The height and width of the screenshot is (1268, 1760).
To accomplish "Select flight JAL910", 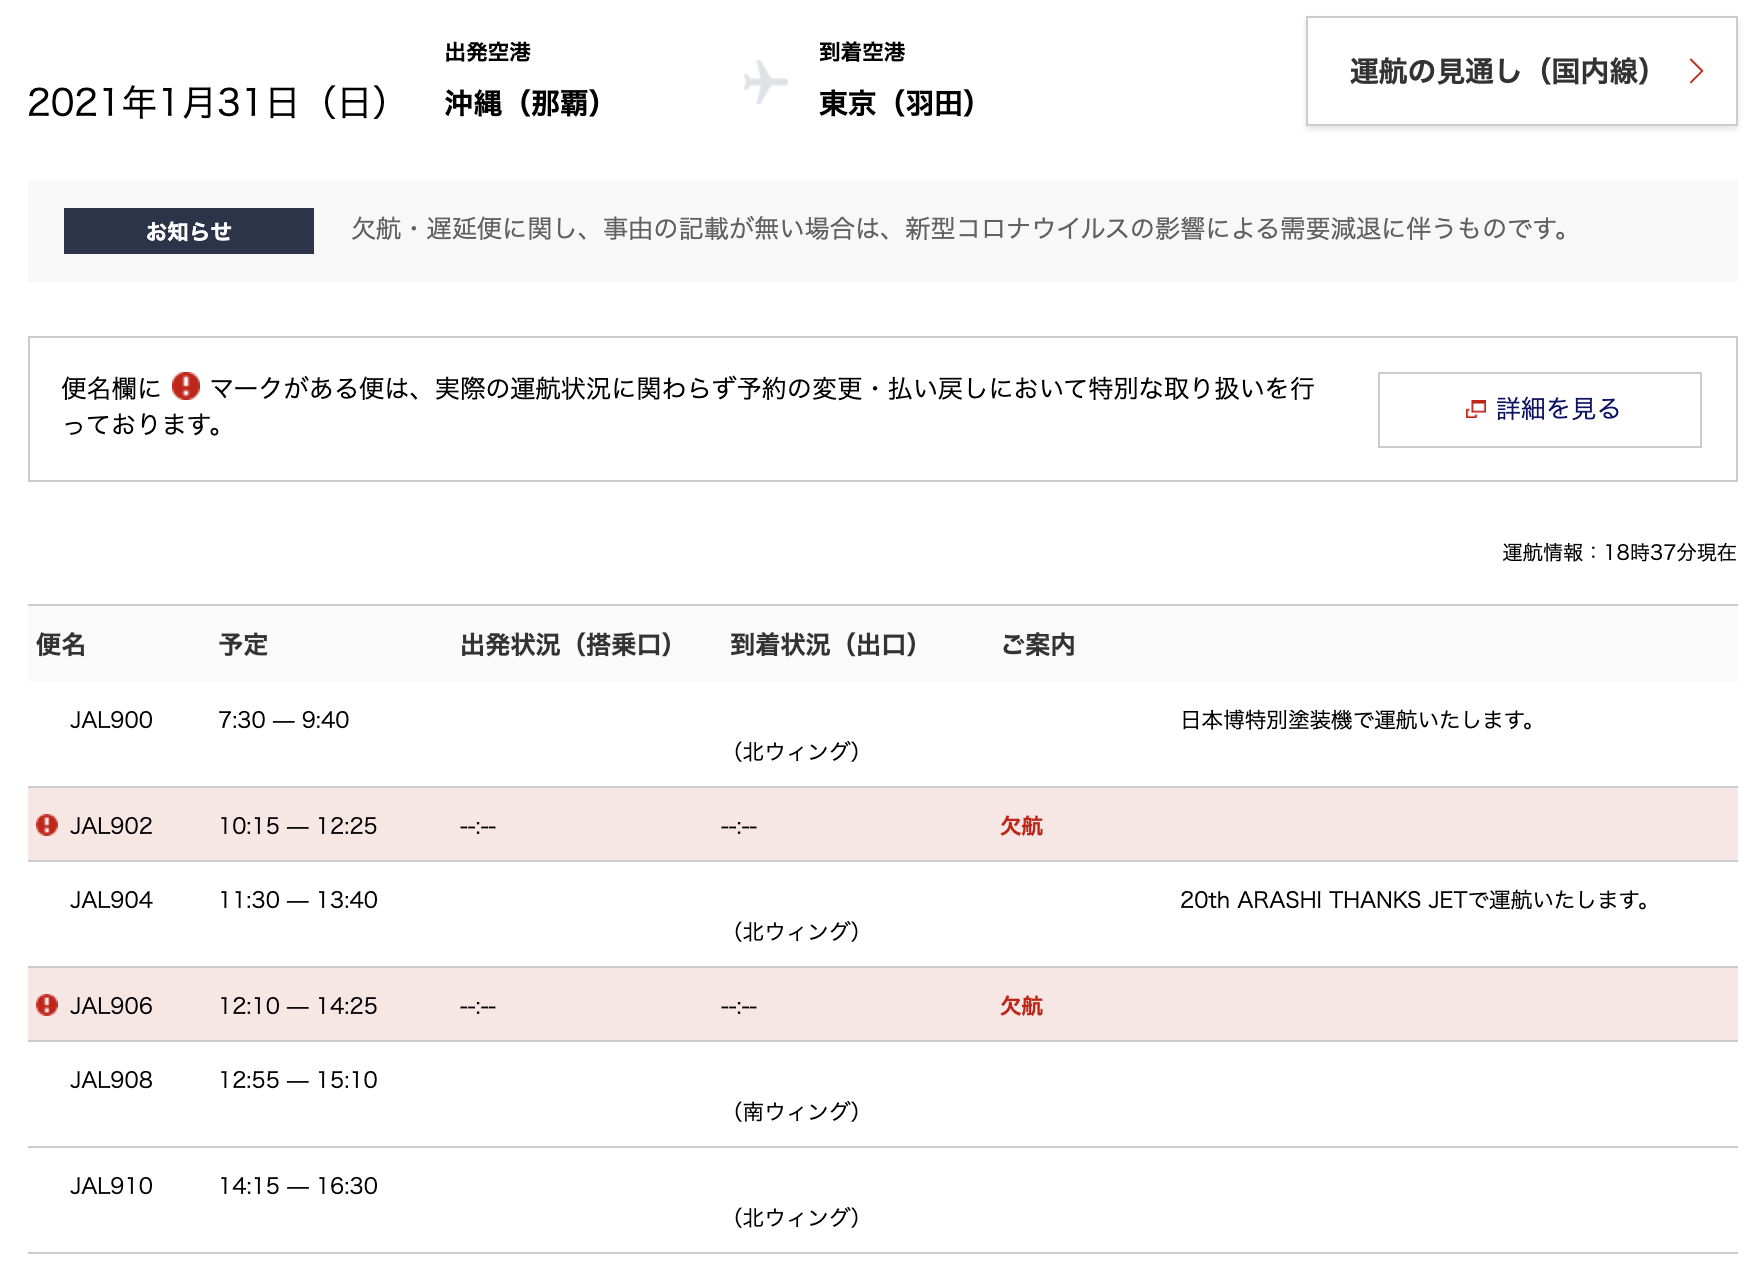I will (x=111, y=1186).
